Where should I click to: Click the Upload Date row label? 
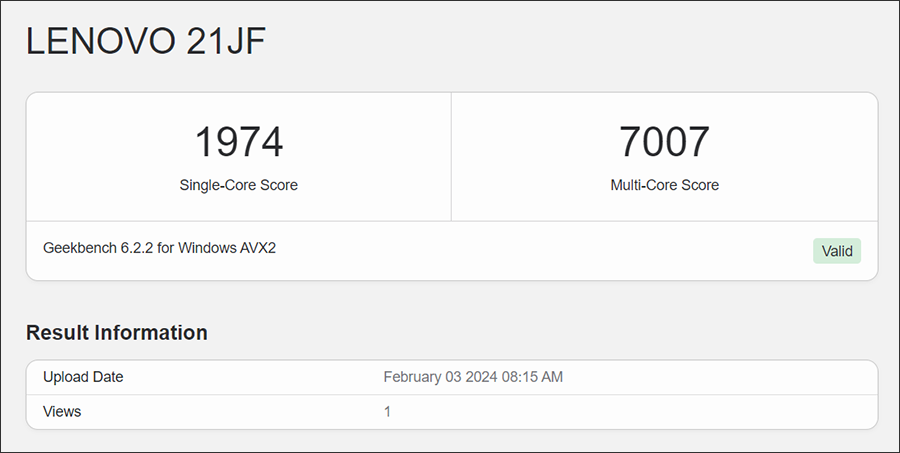(x=83, y=377)
